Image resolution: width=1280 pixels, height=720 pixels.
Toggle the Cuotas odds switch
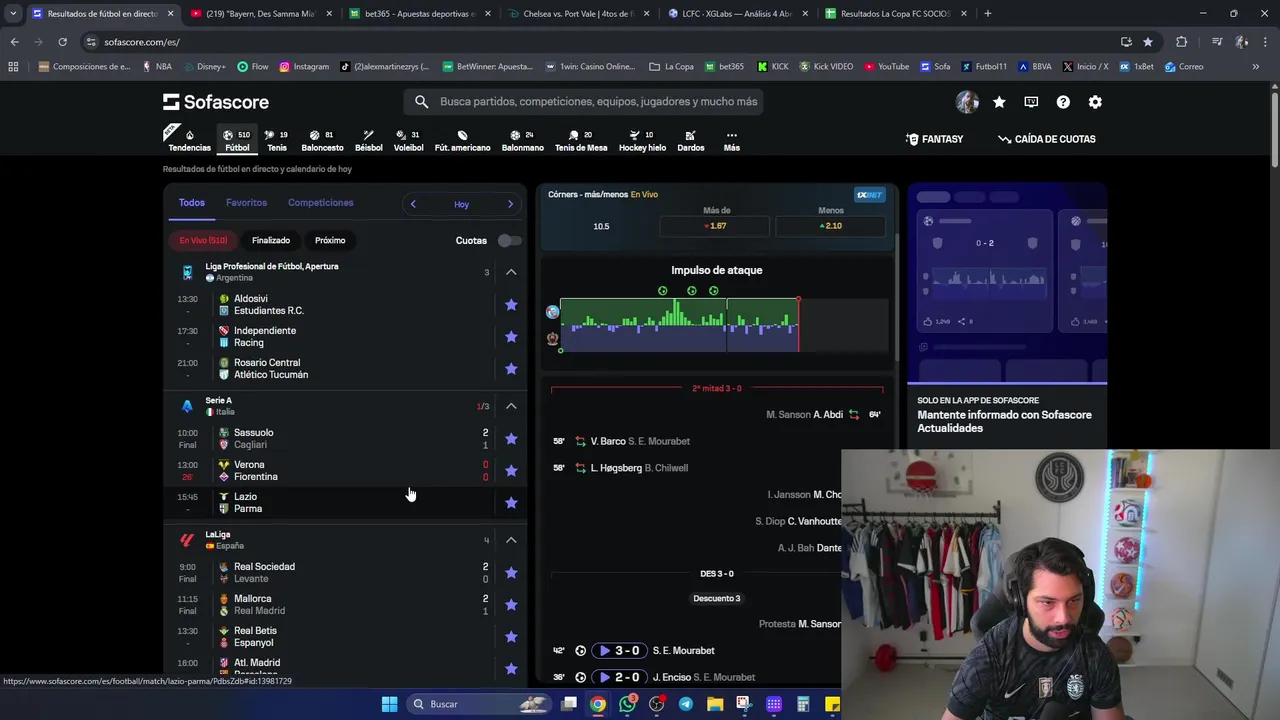point(509,240)
